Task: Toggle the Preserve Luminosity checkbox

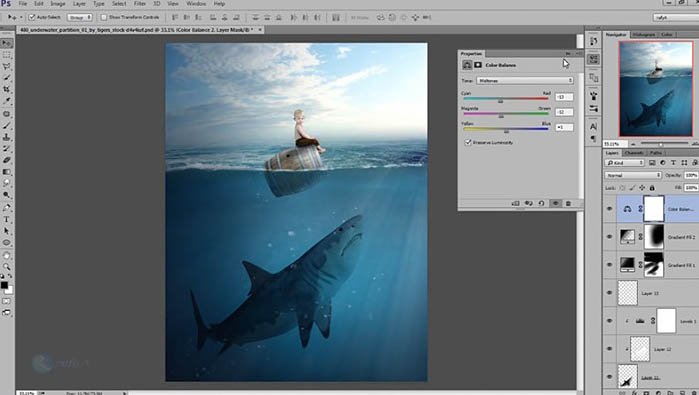Action: click(468, 142)
